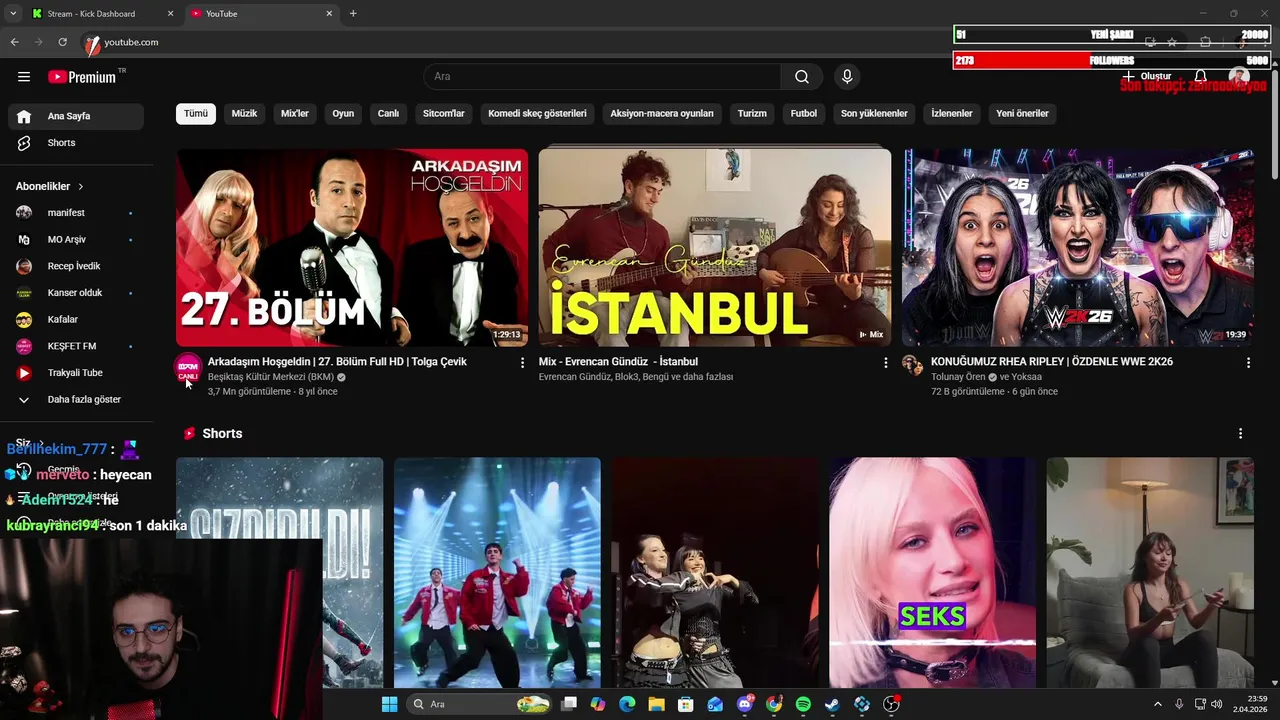1280x720 pixels.
Task: Select the İzlenenler filter chip
Action: click(952, 114)
